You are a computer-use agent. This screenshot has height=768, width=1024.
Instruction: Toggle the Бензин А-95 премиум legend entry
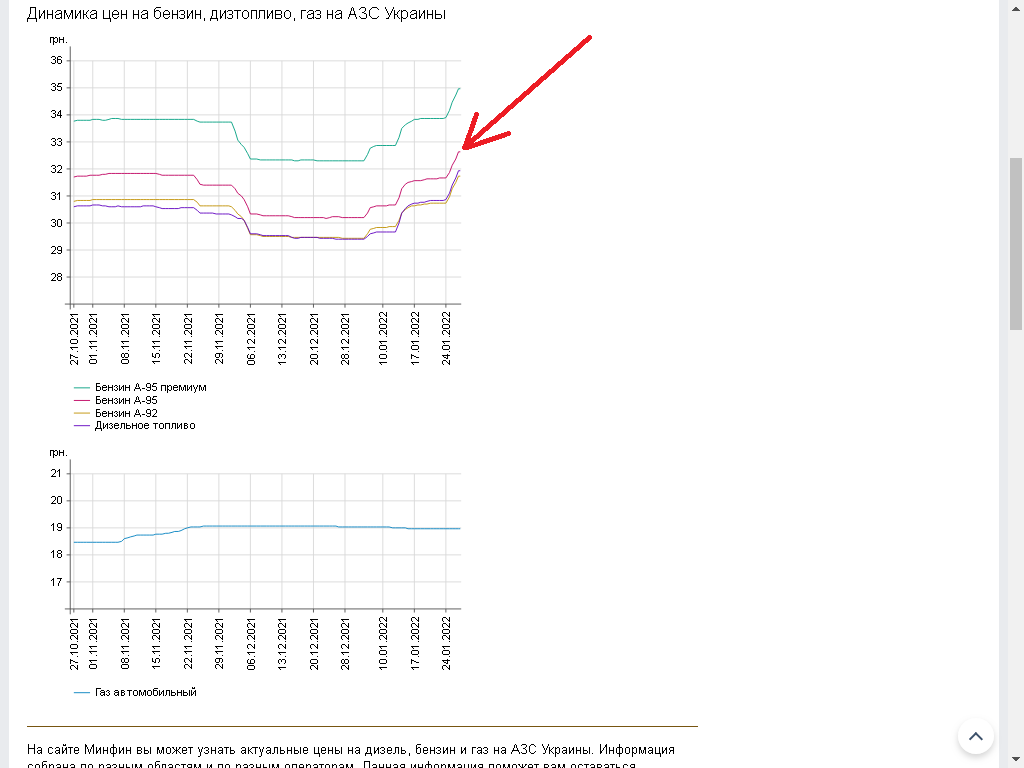click(x=150, y=387)
